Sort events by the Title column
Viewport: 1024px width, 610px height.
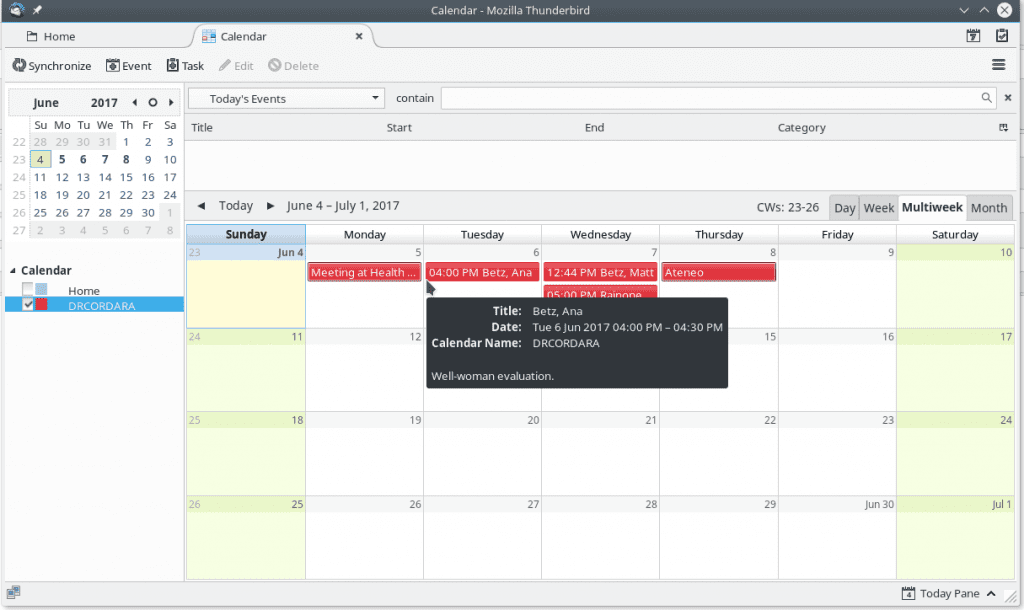[202, 127]
